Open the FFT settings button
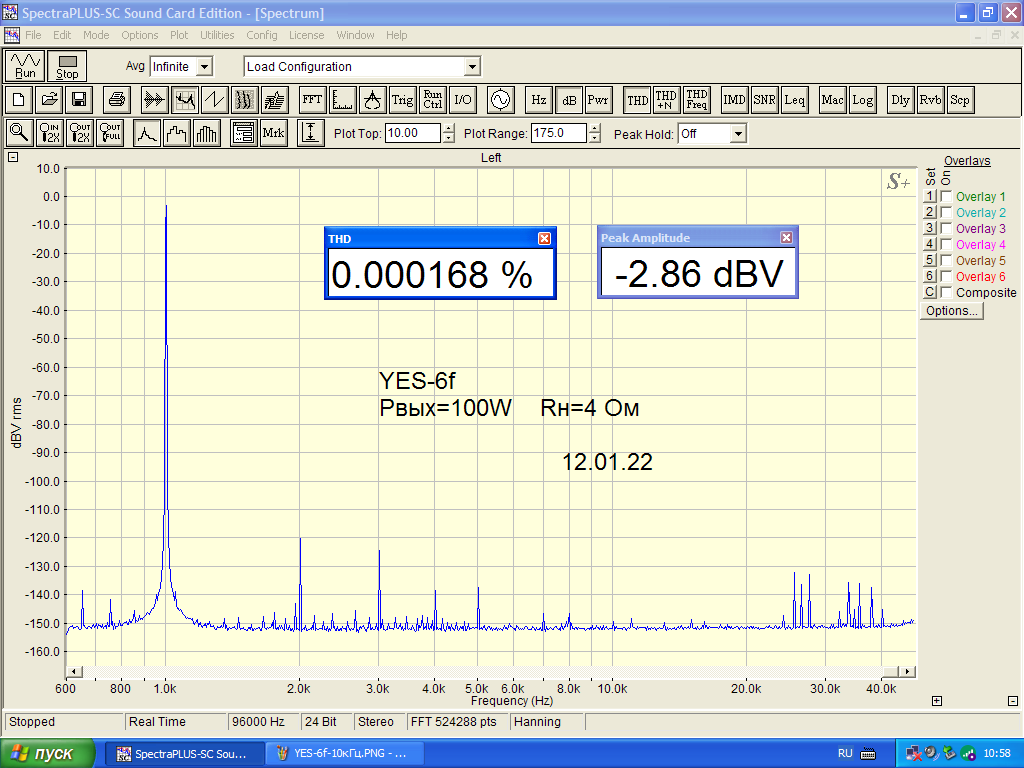 312,100
